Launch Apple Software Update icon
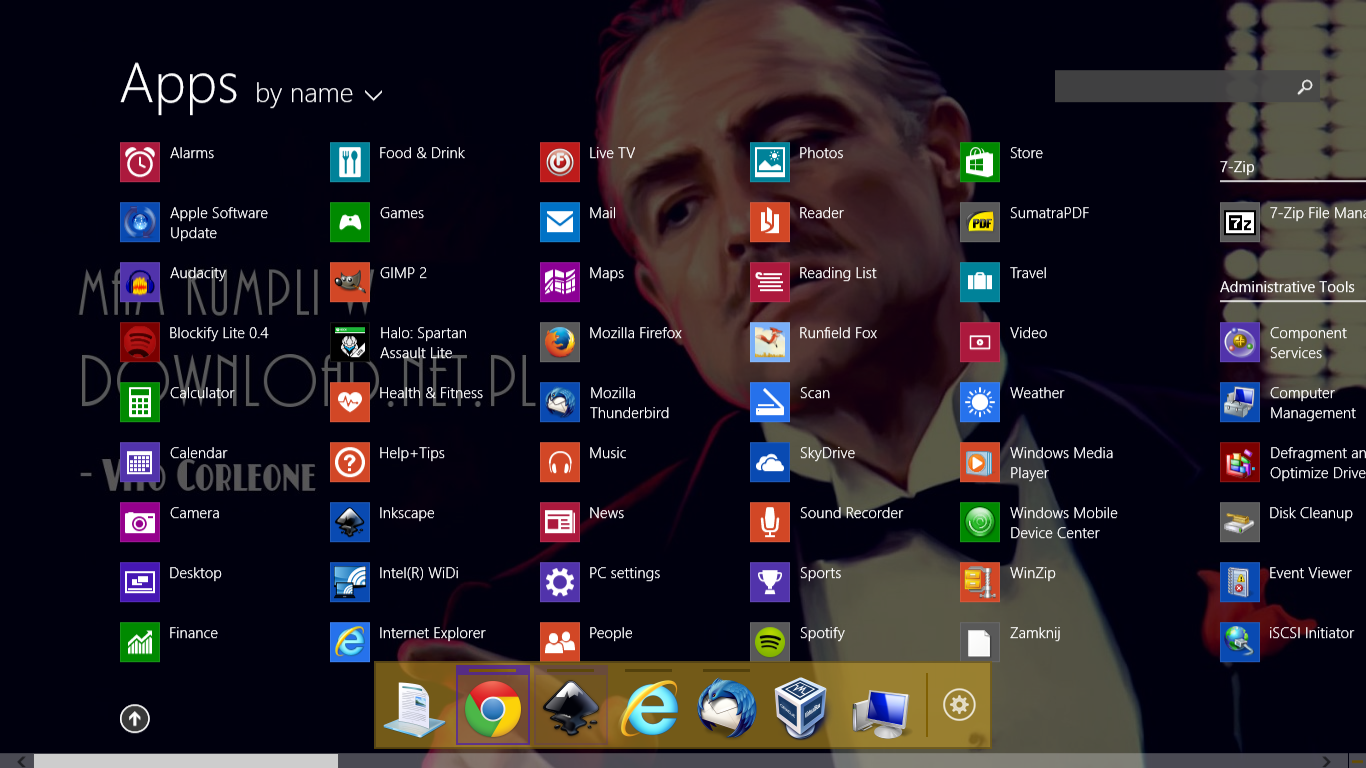The image size is (1366, 768). 140,222
